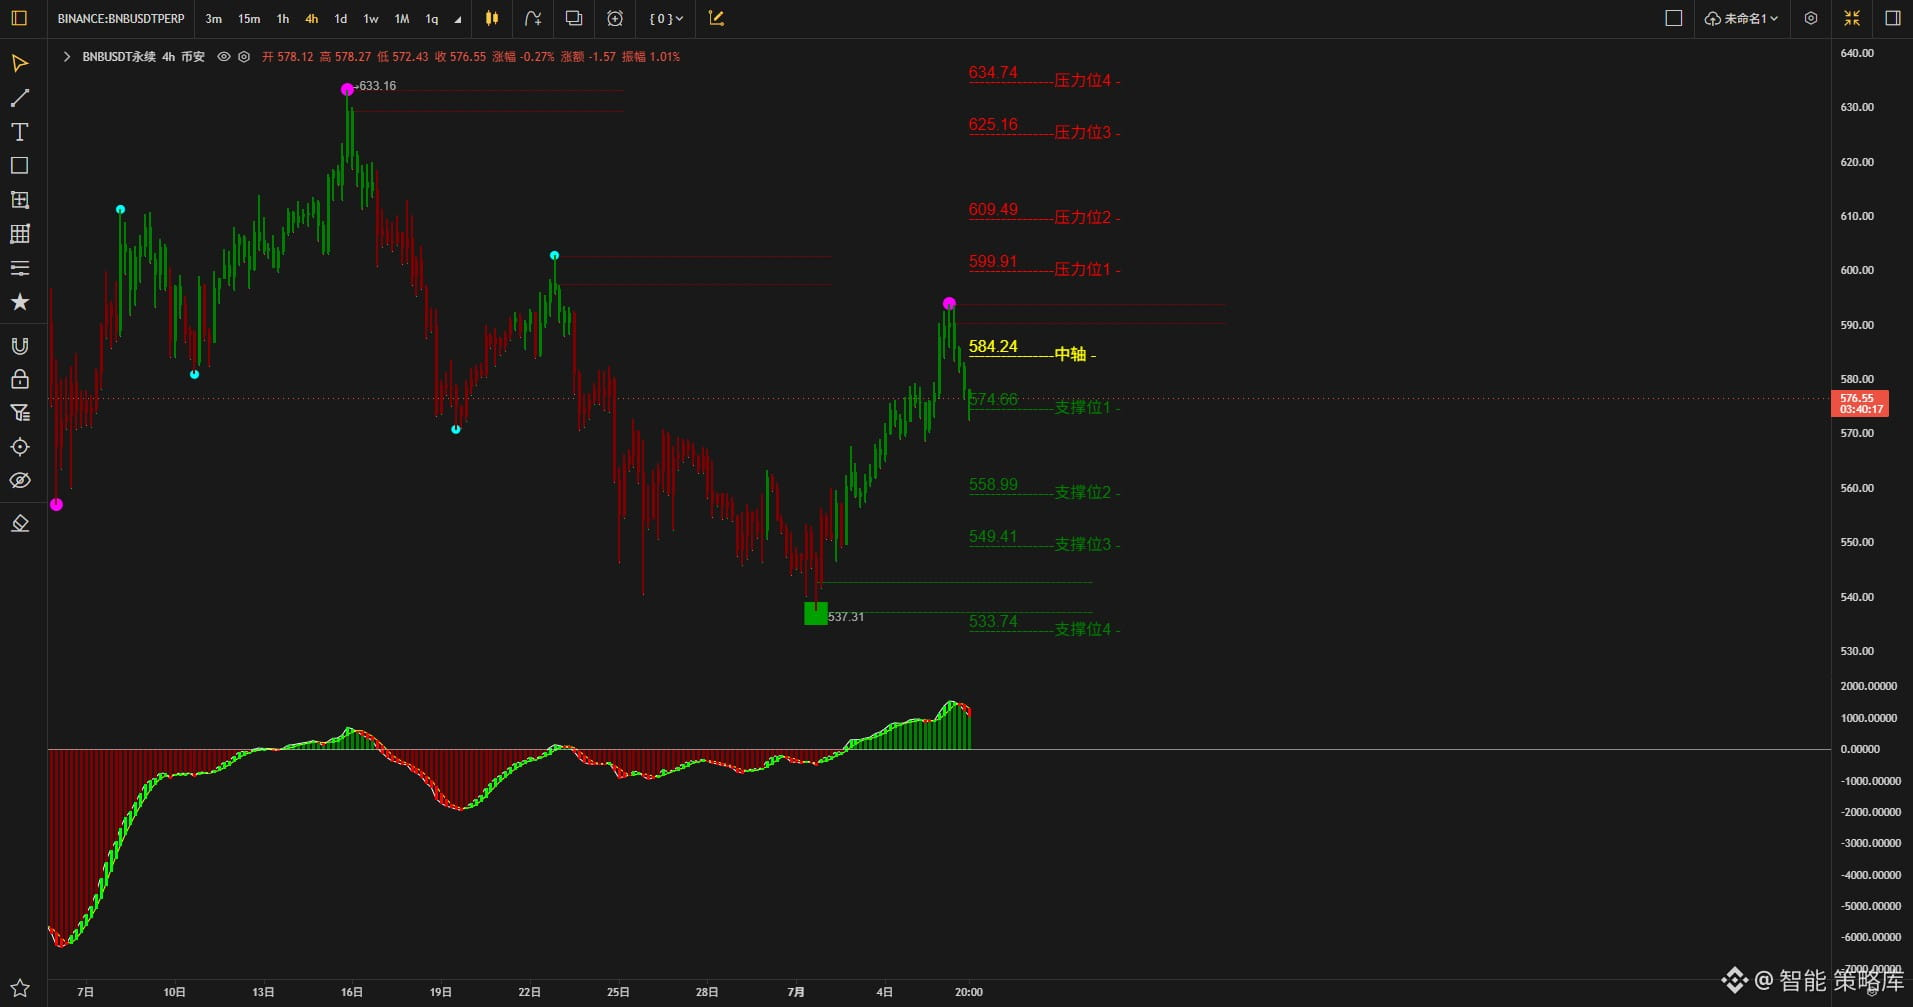
Task: Switch to the 1h timeframe
Action: tap(283, 18)
